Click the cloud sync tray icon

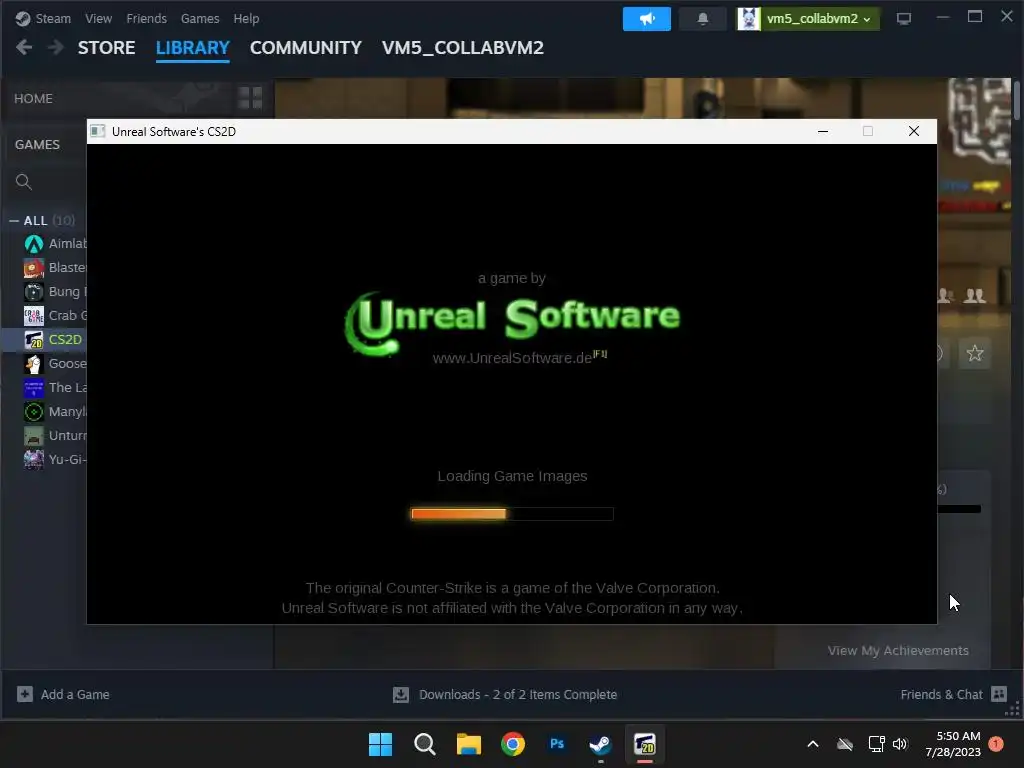845,744
